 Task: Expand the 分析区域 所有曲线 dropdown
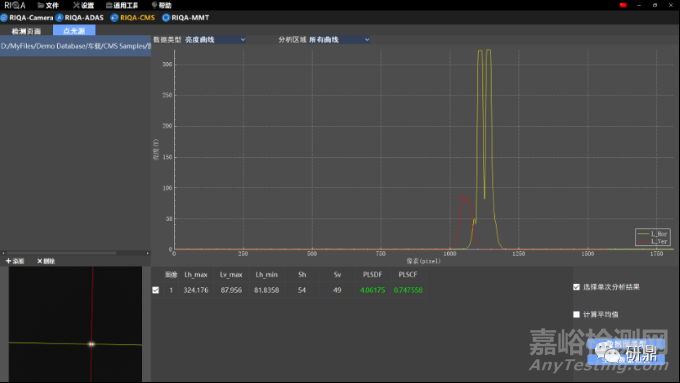[339, 39]
